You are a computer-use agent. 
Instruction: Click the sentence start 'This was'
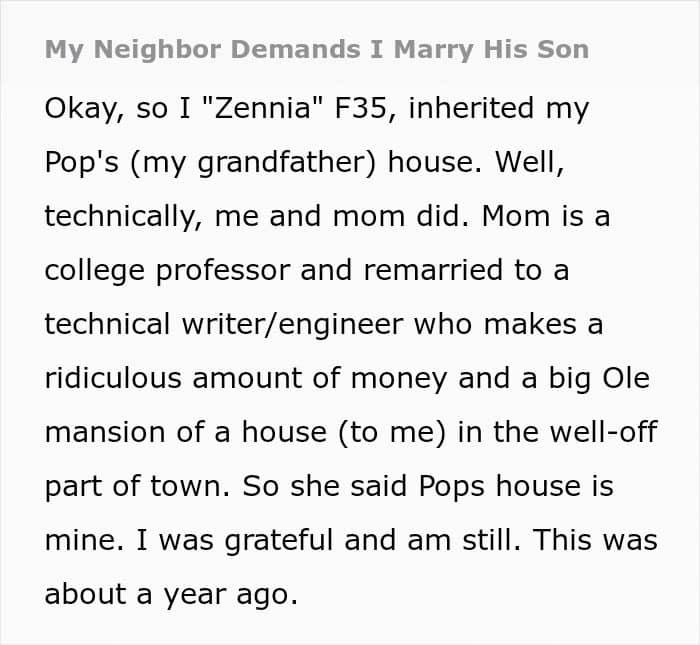595,541
